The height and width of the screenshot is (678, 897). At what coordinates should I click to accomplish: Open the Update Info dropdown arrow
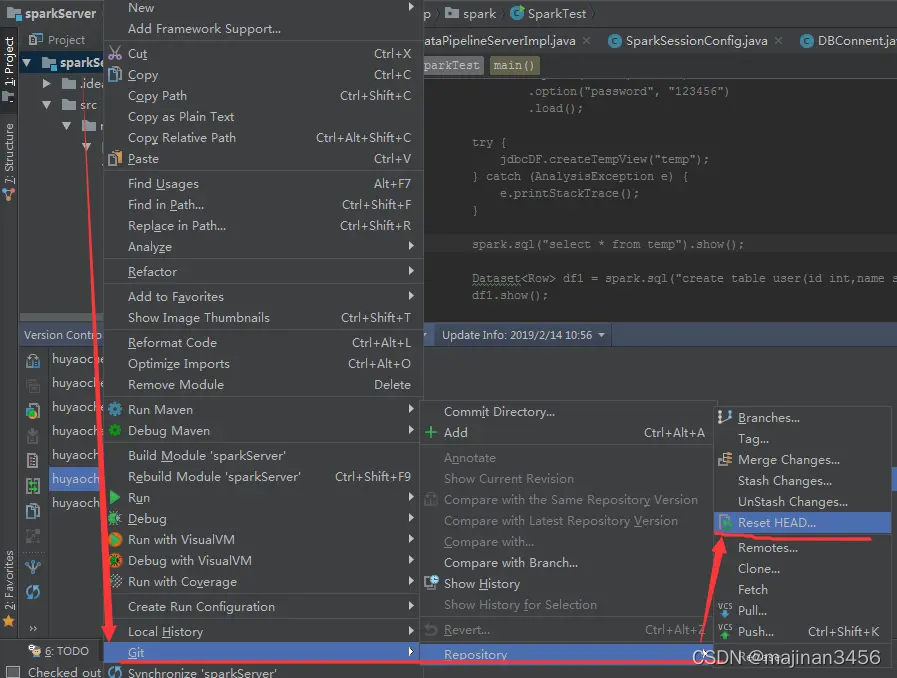point(601,335)
